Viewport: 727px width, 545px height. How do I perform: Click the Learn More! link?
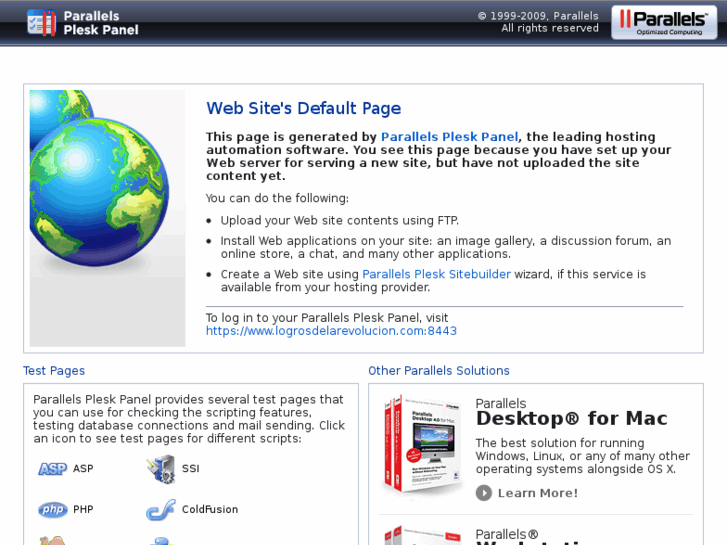point(538,493)
